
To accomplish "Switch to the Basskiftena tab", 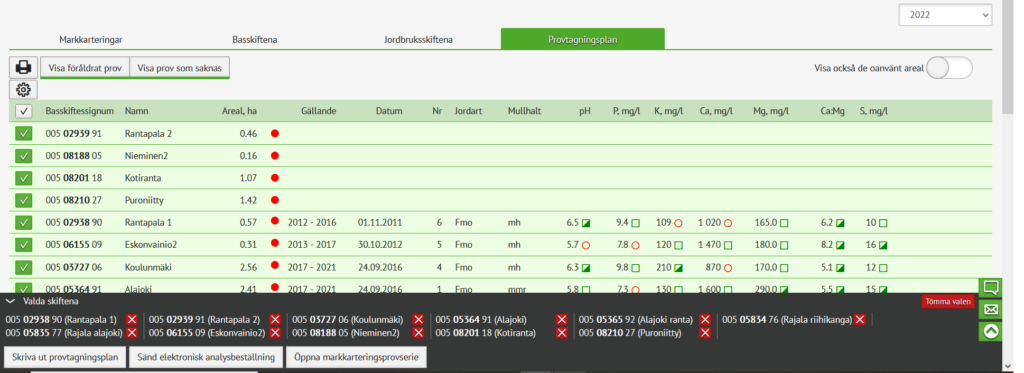I will click(x=255, y=40).
